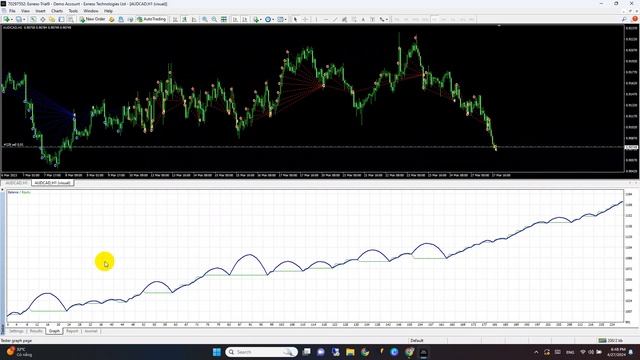This screenshot has height=360, width=640.
Task: Open the Market Watch panel icon
Action: tap(33, 19)
